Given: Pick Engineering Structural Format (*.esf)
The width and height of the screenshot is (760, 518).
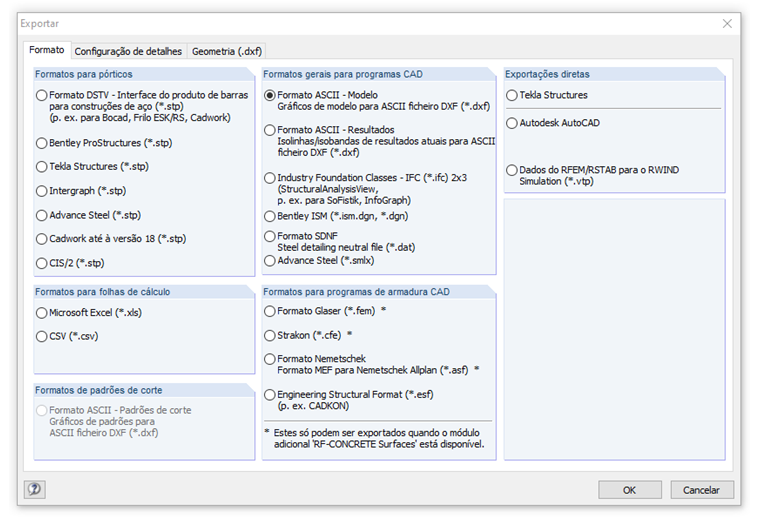Looking at the screenshot, I should click(x=270, y=395).
